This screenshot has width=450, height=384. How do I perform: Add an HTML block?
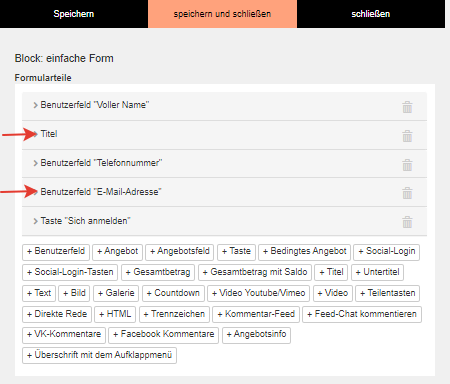pyautogui.click(x=115, y=314)
